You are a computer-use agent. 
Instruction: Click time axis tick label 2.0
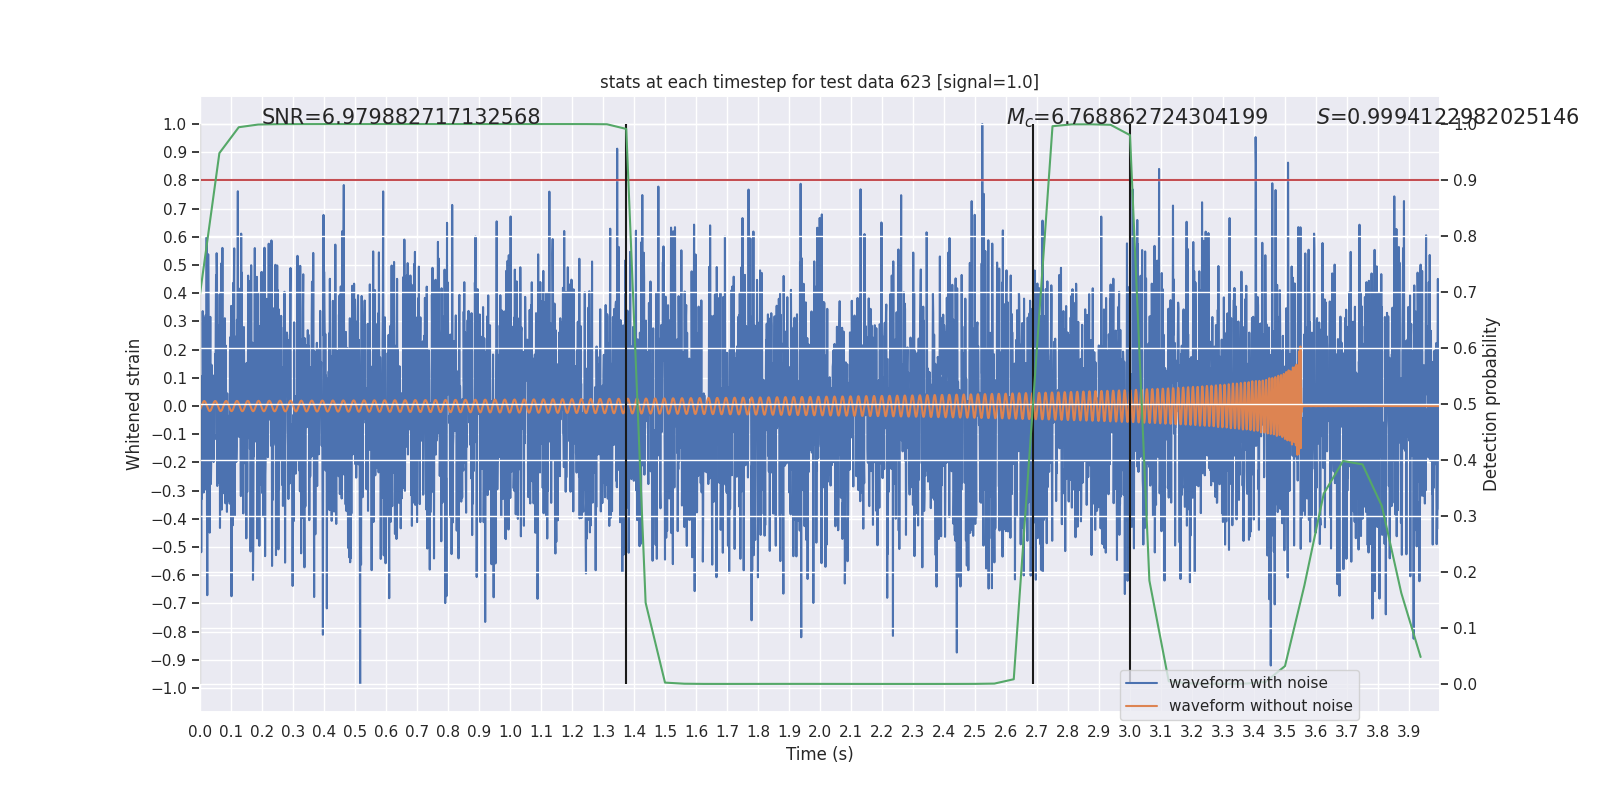coord(820,732)
